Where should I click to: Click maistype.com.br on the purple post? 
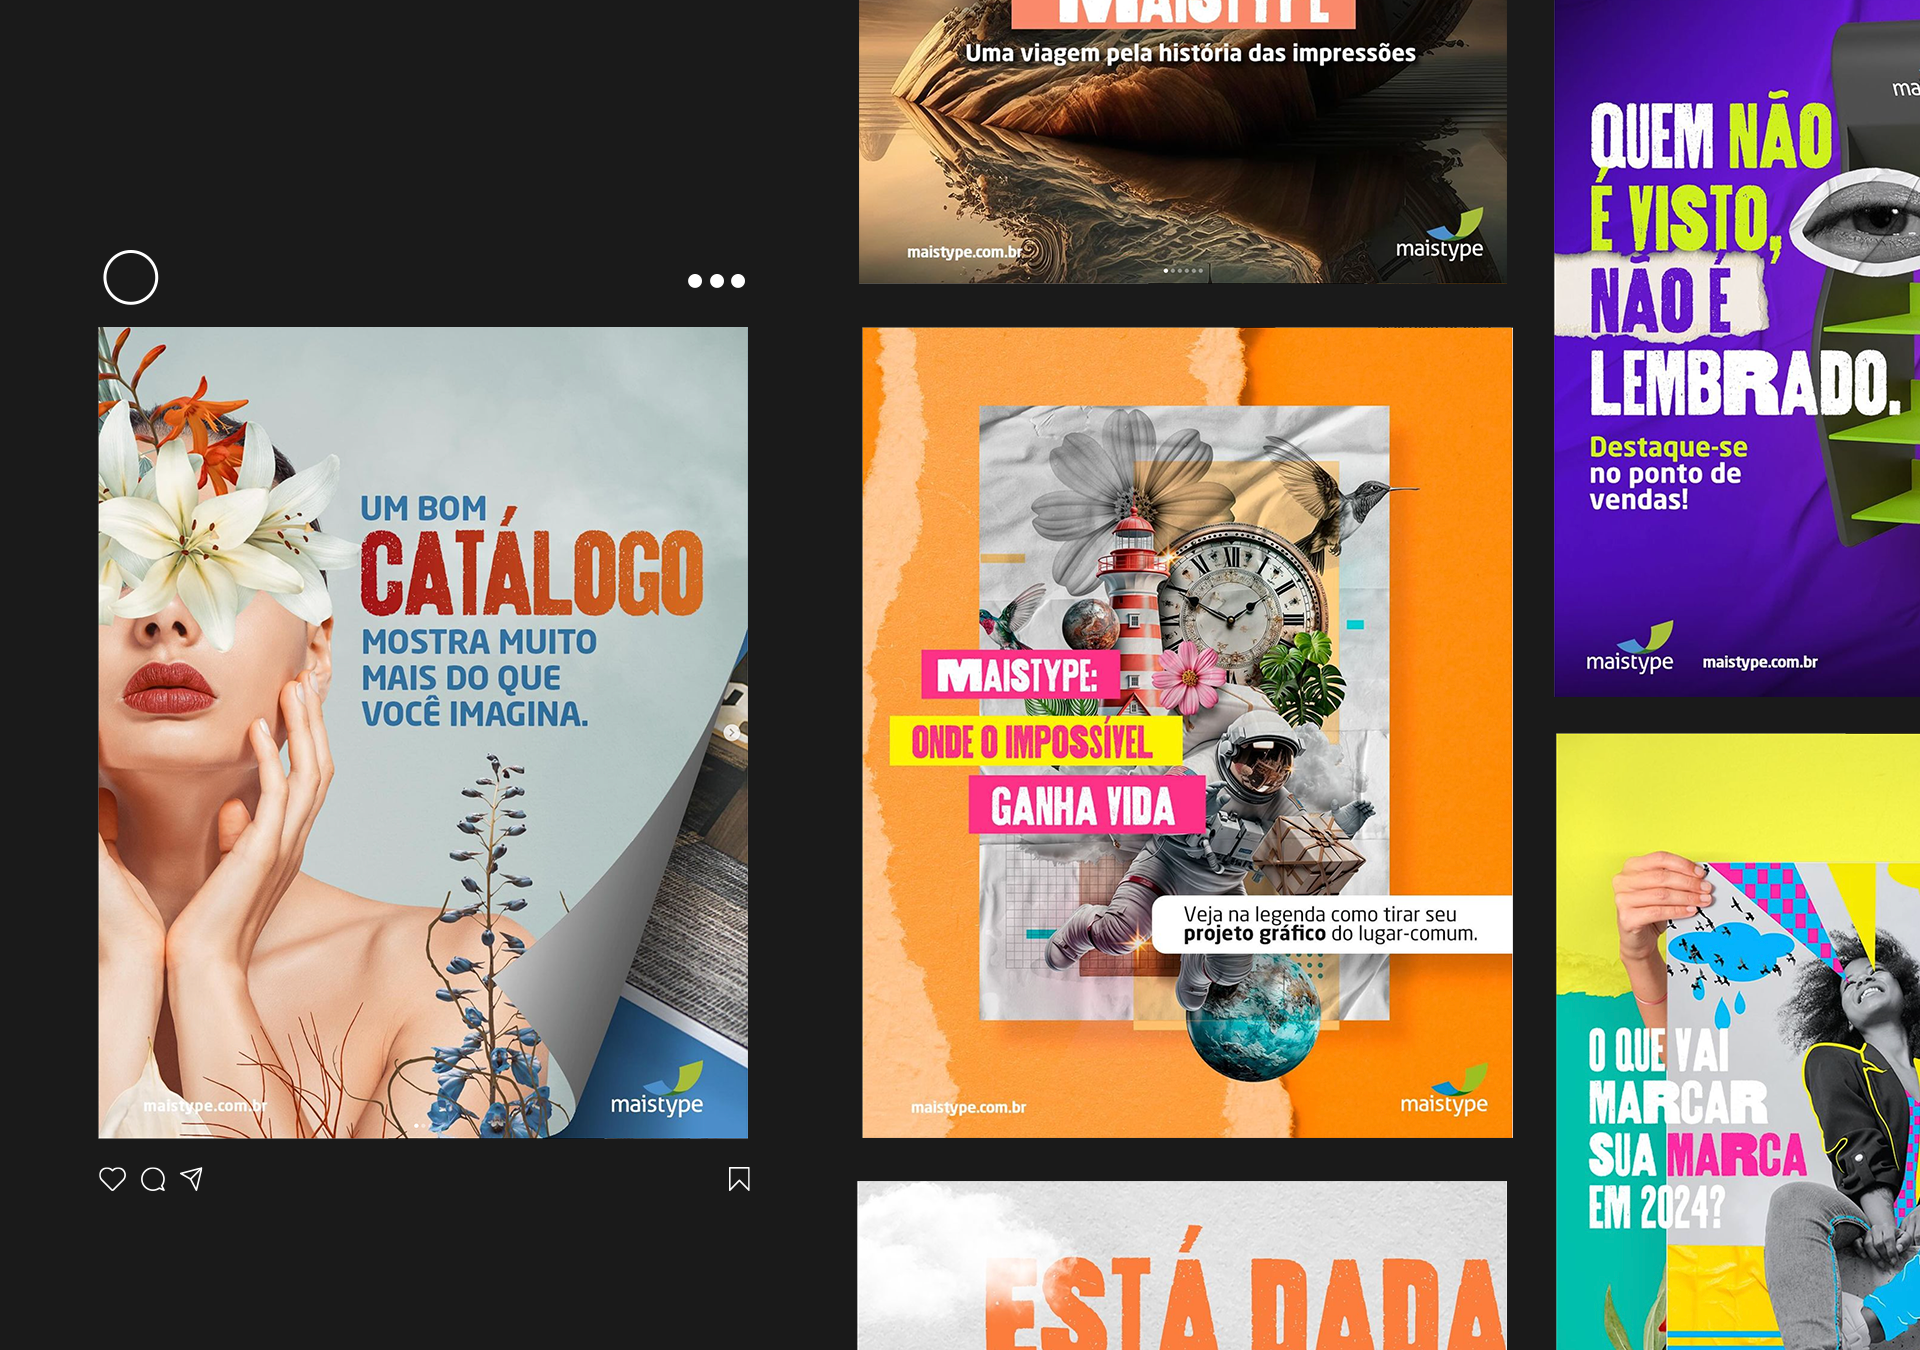pos(1760,662)
